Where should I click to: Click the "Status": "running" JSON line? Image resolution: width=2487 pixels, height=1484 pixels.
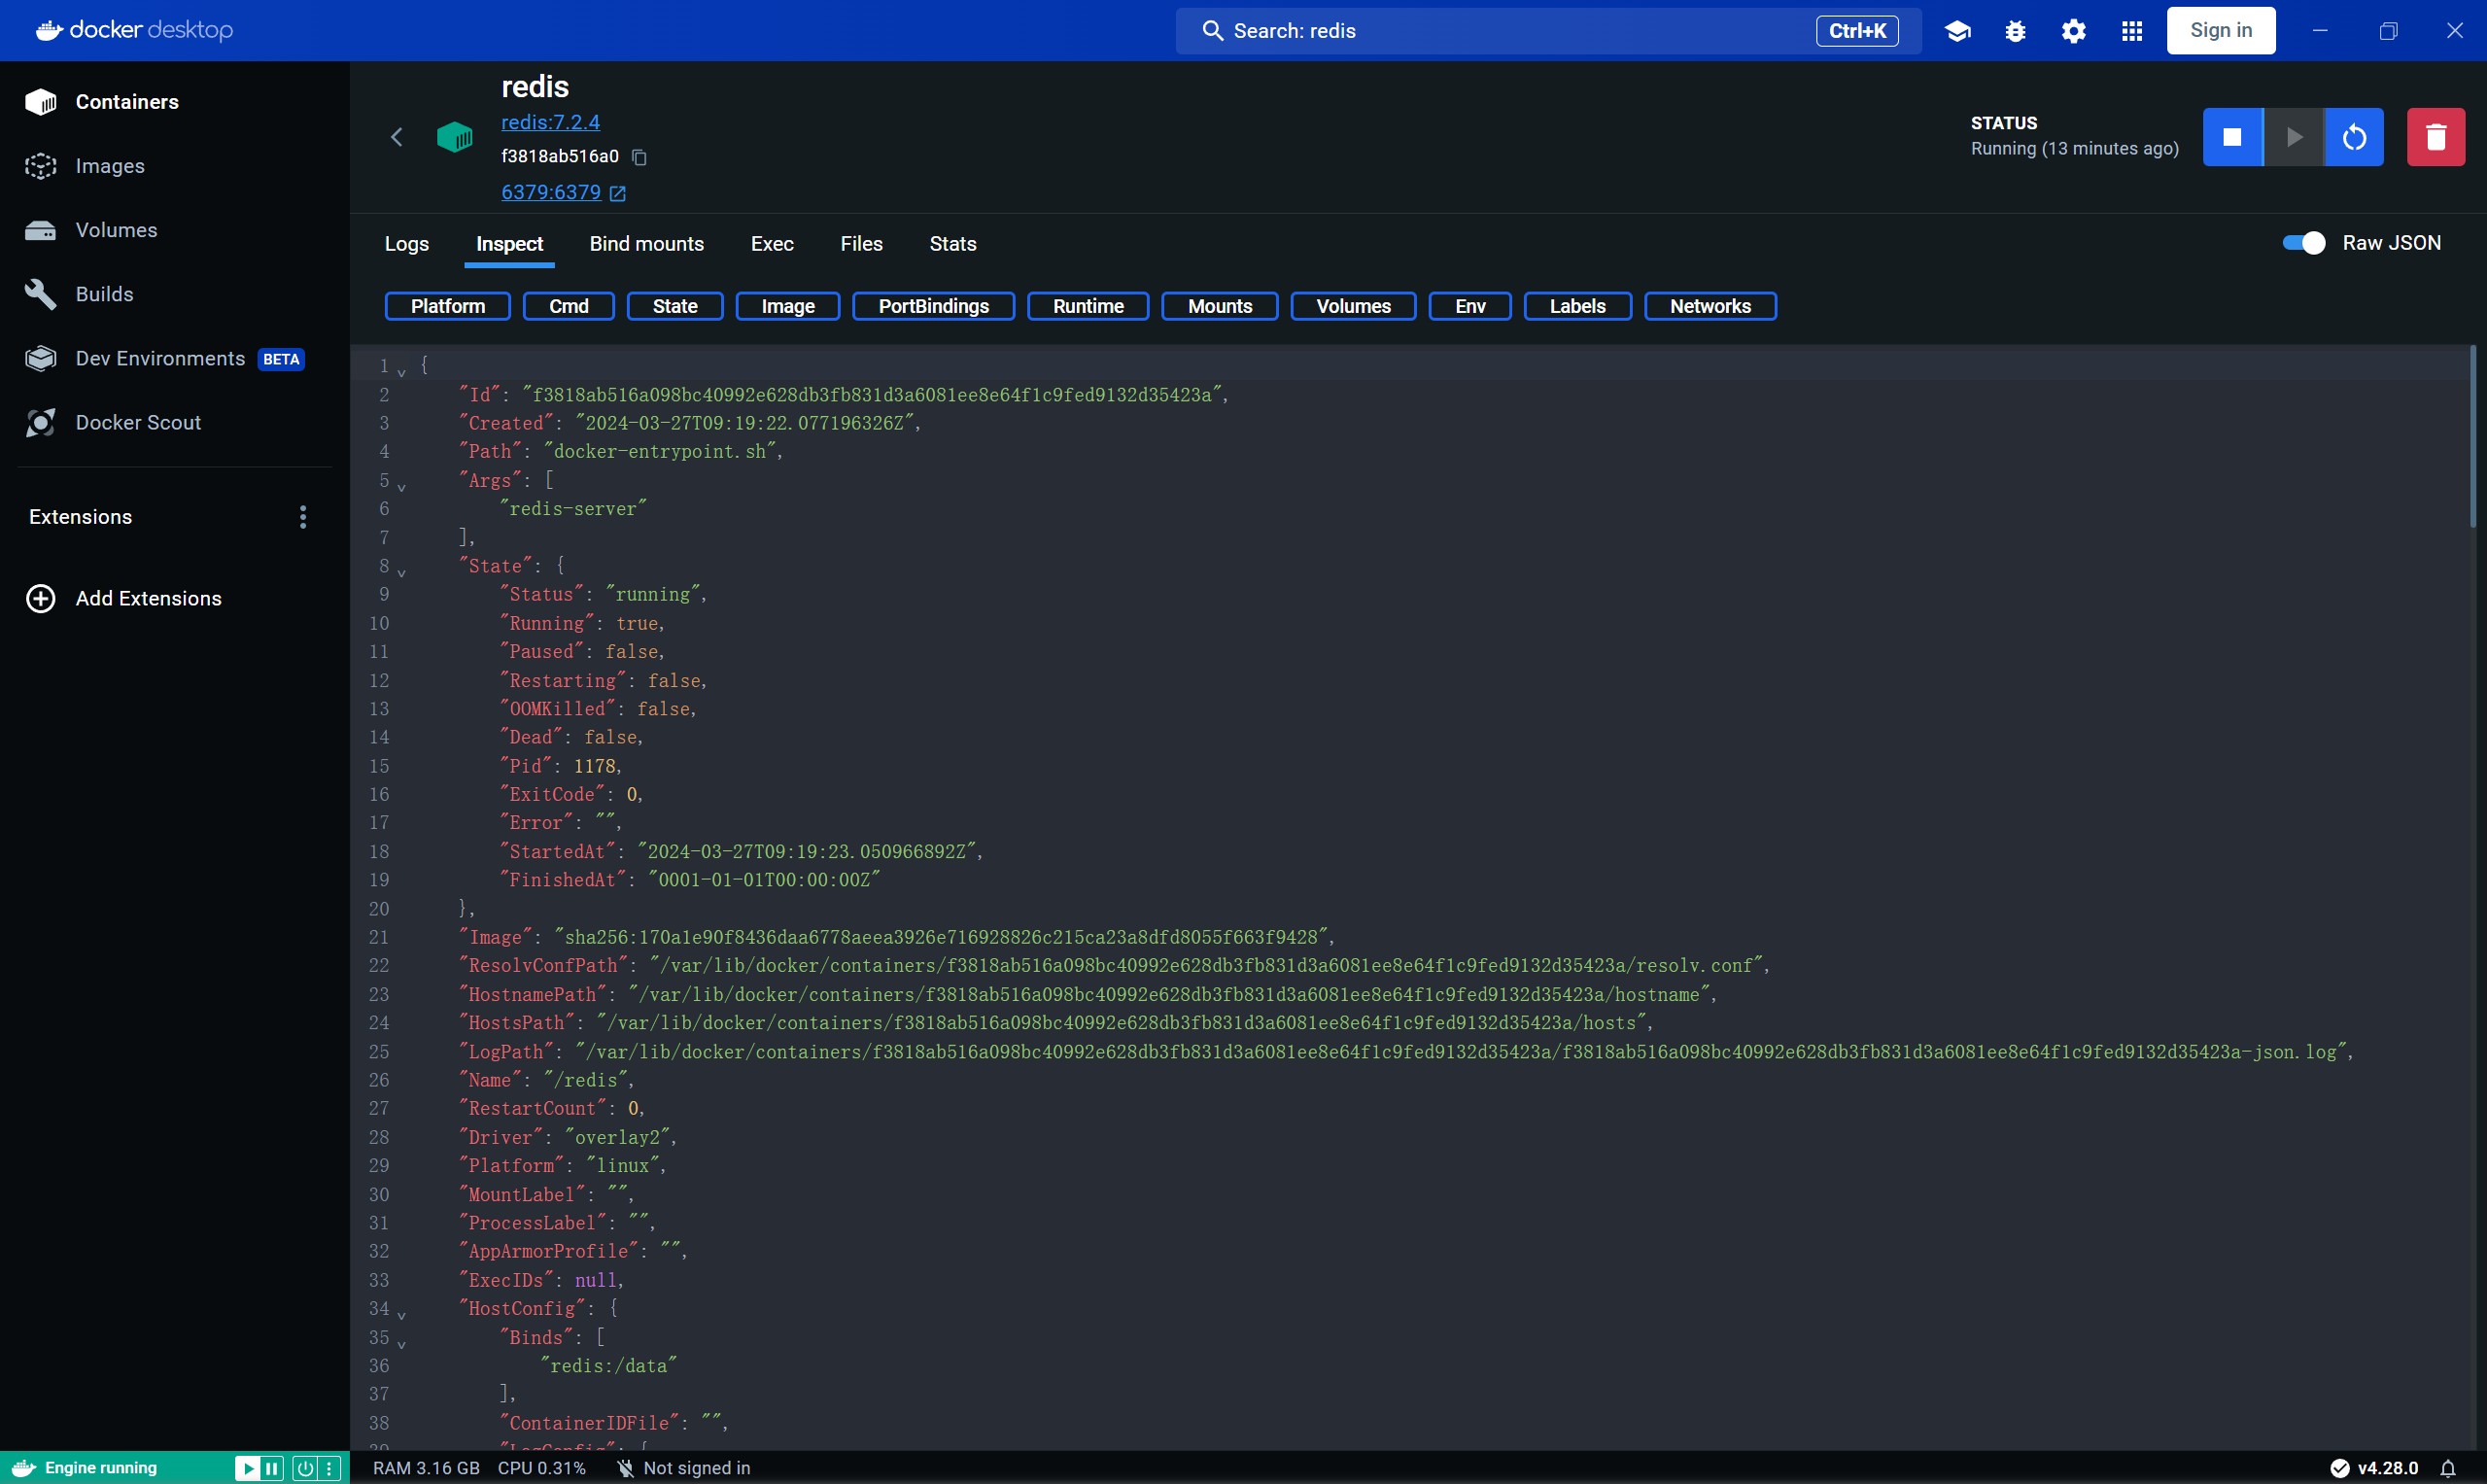(x=603, y=595)
